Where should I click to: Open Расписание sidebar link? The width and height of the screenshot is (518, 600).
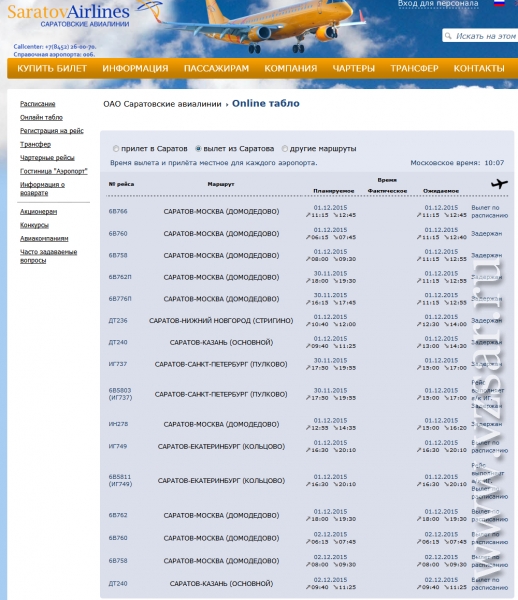click(x=37, y=104)
